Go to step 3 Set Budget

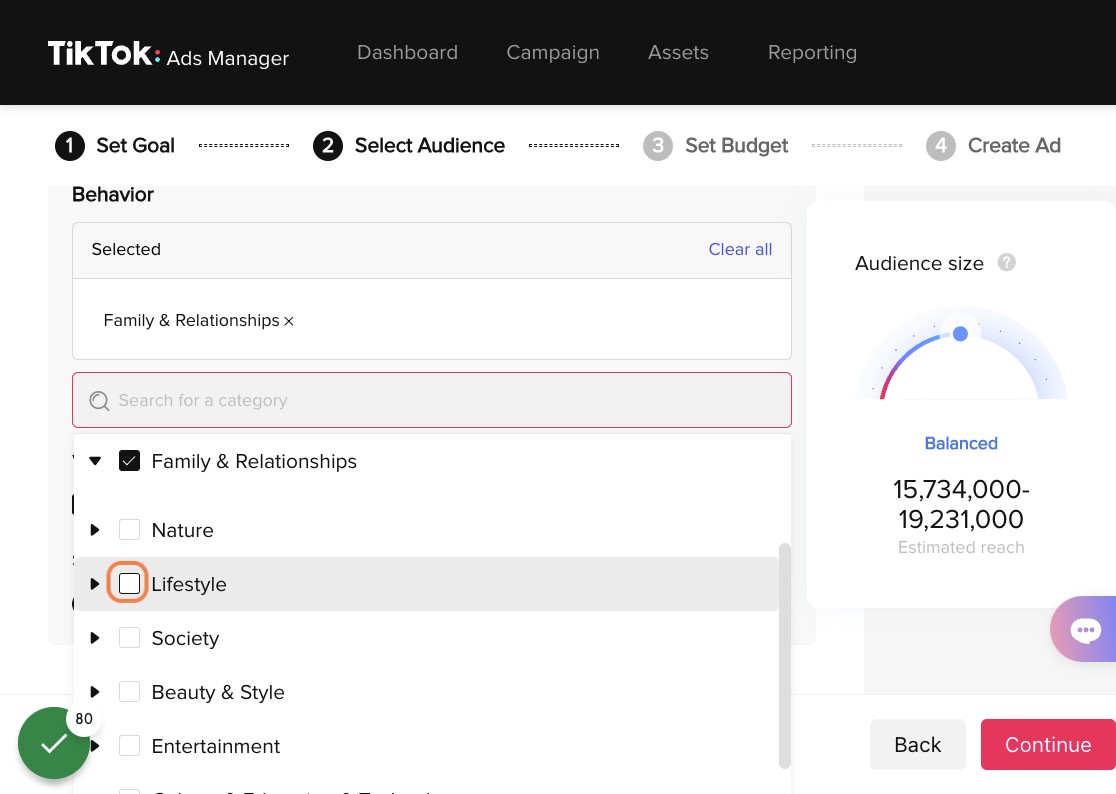point(716,146)
